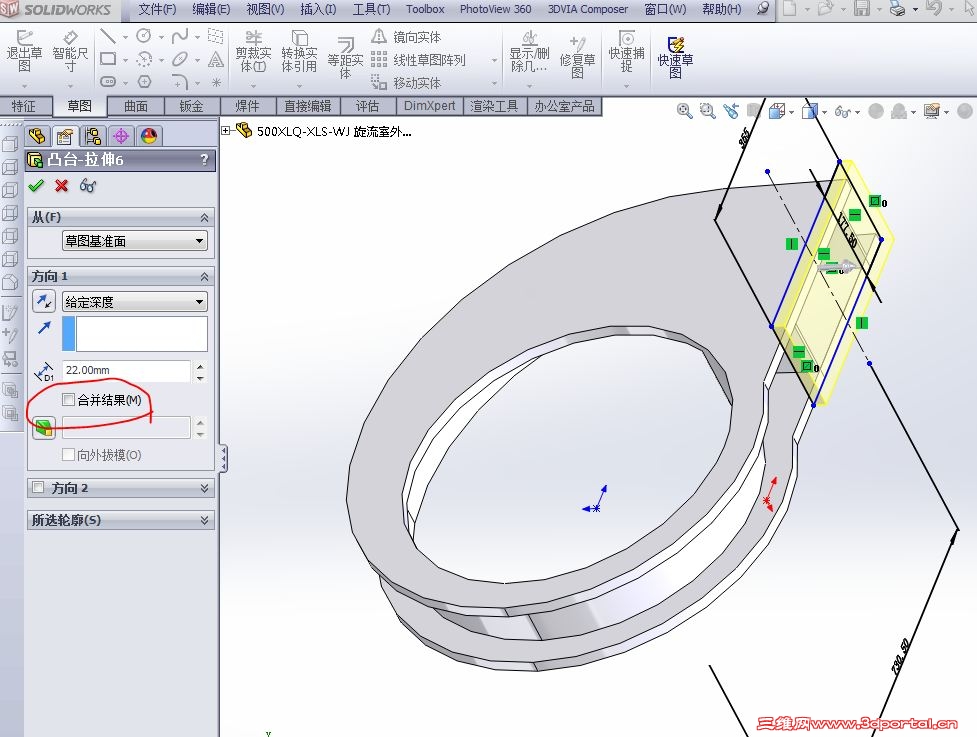Select the sketch Text tool
Image resolution: width=977 pixels, height=737 pixels.
pos(216,59)
